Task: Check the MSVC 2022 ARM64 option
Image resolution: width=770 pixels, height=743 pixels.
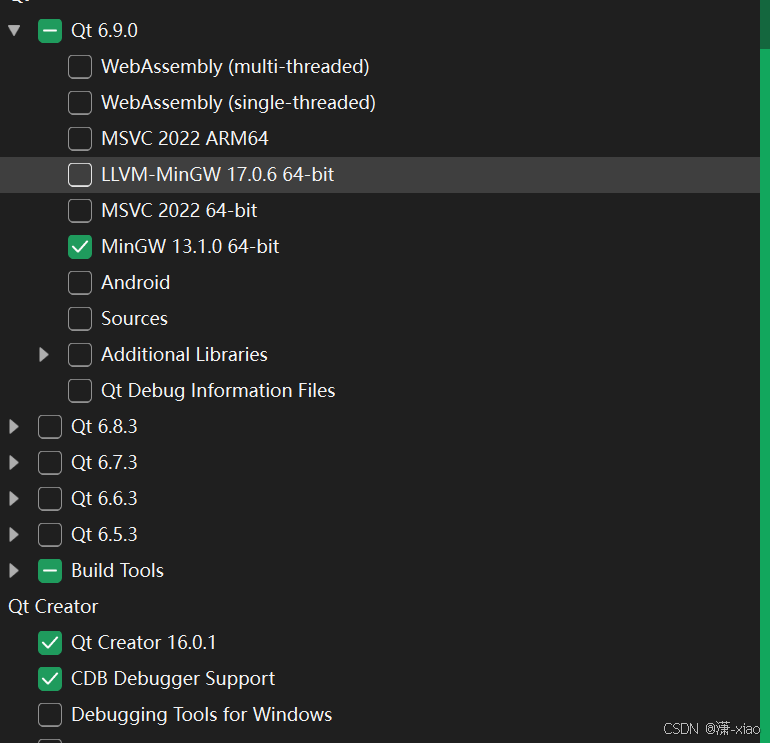Action: click(80, 138)
